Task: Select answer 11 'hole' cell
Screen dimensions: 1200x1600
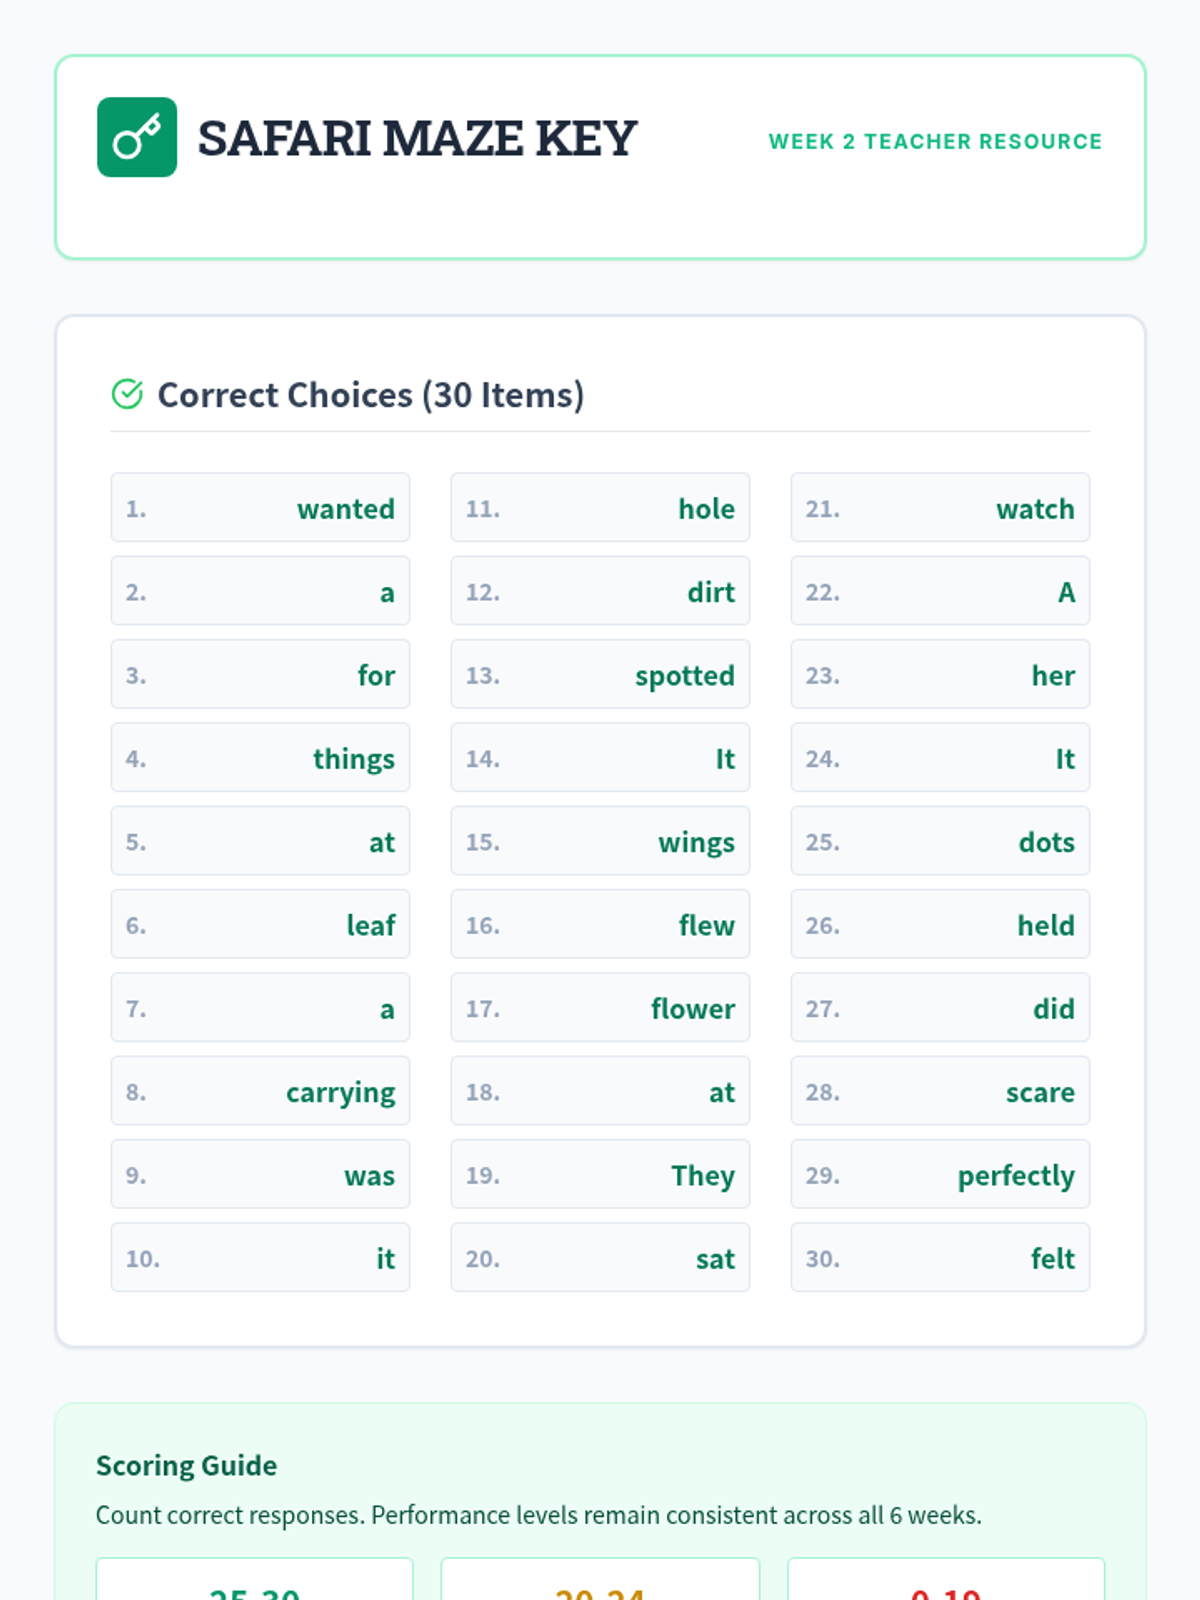Action: (x=600, y=508)
